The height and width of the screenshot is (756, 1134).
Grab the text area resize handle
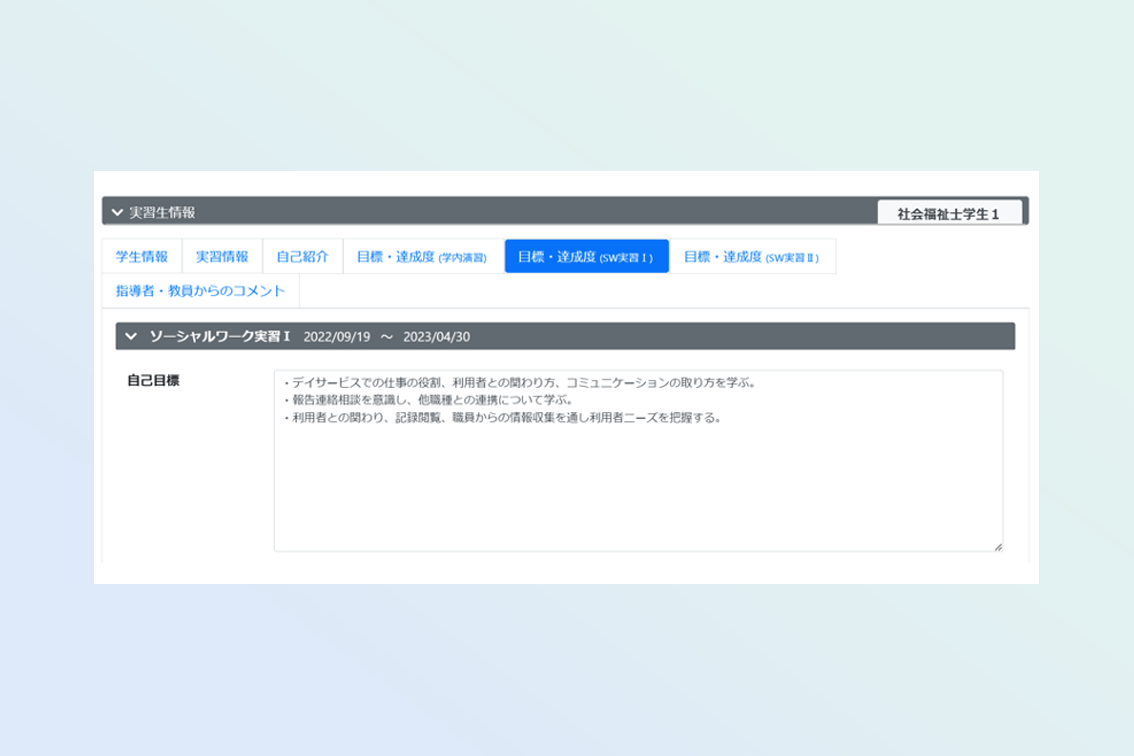pyautogui.click(x=997, y=546)
